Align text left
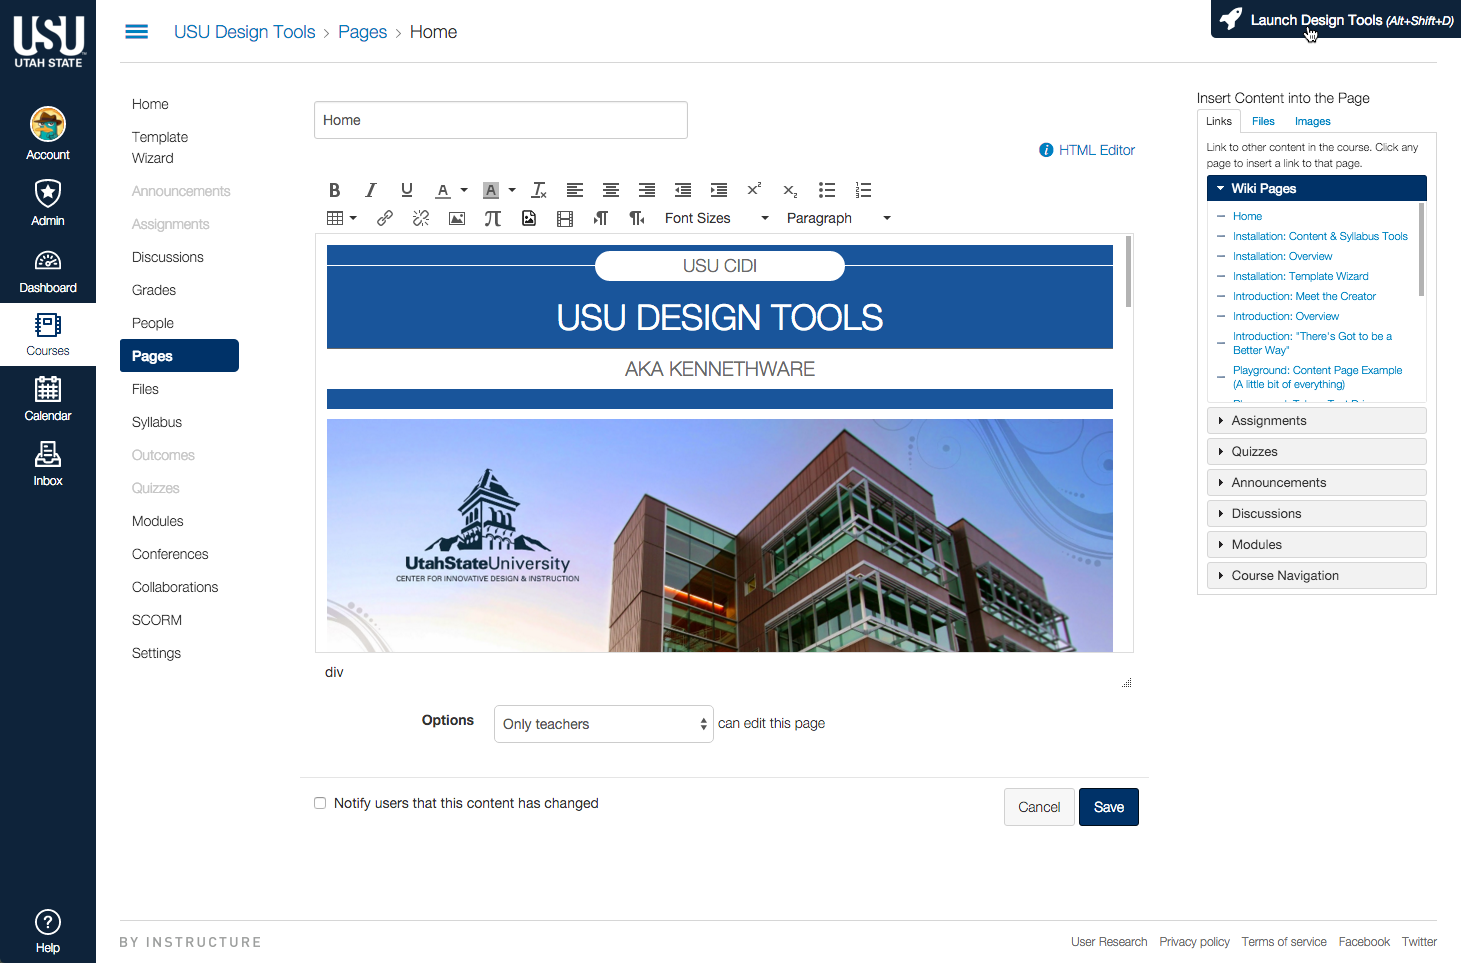 575,190
